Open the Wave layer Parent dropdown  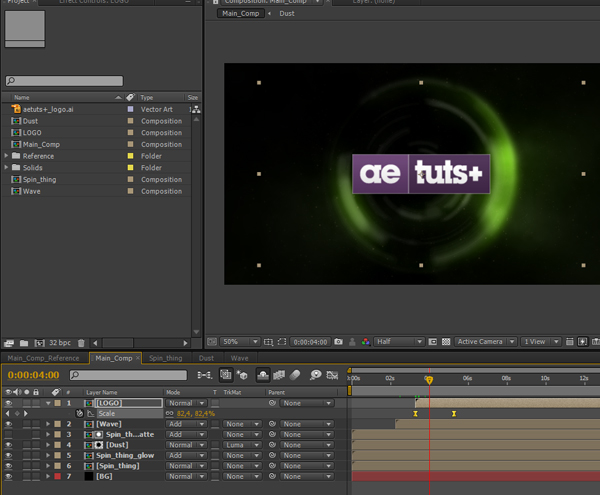coord(307,424)
